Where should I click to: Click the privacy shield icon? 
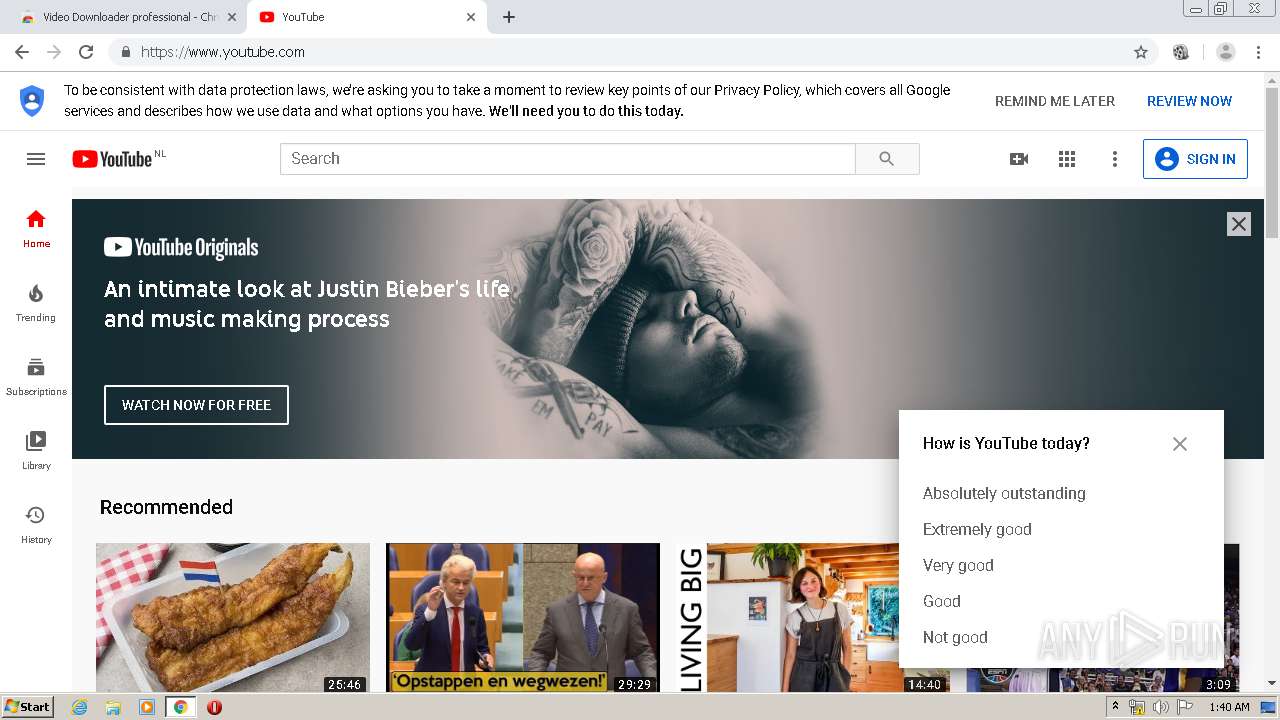click(32, 101)
